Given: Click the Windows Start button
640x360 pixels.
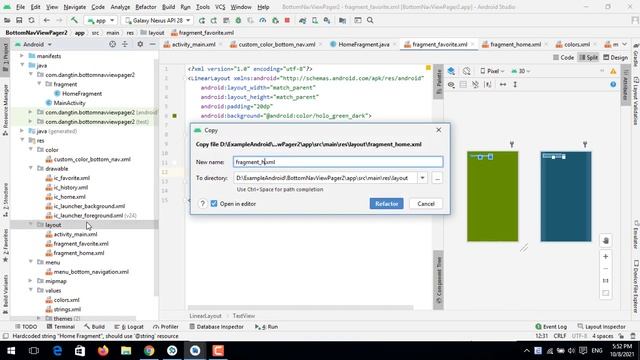Looking at the screenshot, I should pyautogui.click(x=11, y=351).
